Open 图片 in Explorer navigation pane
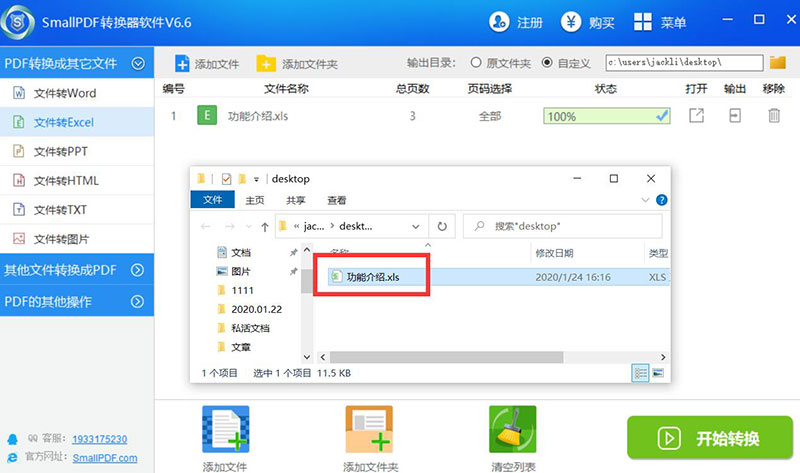The width and height of the screenshot is (800, 473). coord(241,271)
